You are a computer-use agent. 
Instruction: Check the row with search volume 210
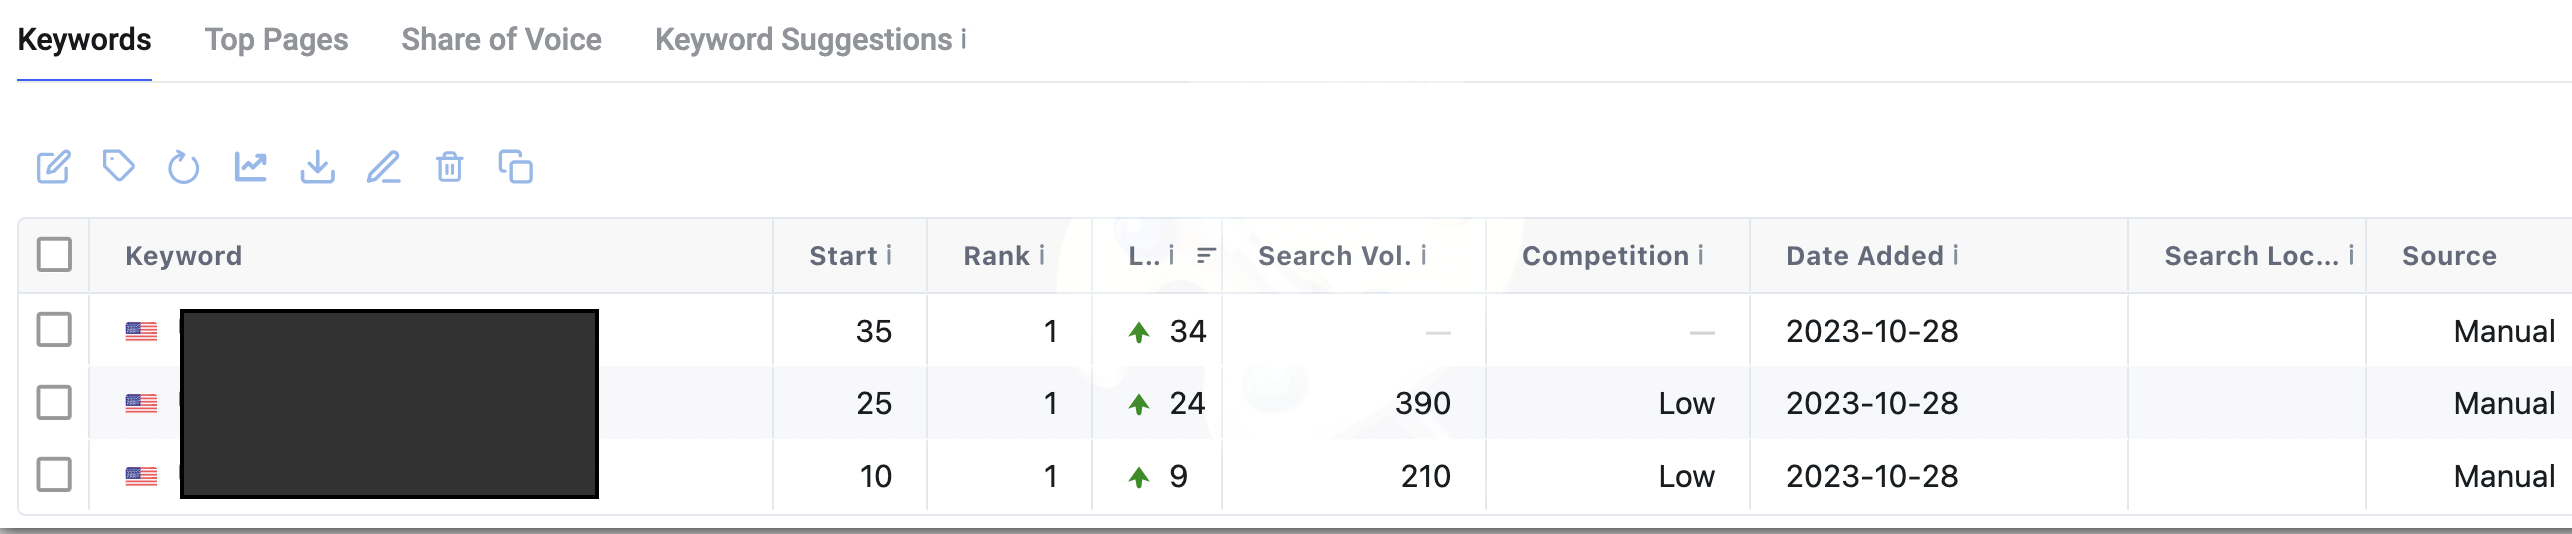pos(54,474)
